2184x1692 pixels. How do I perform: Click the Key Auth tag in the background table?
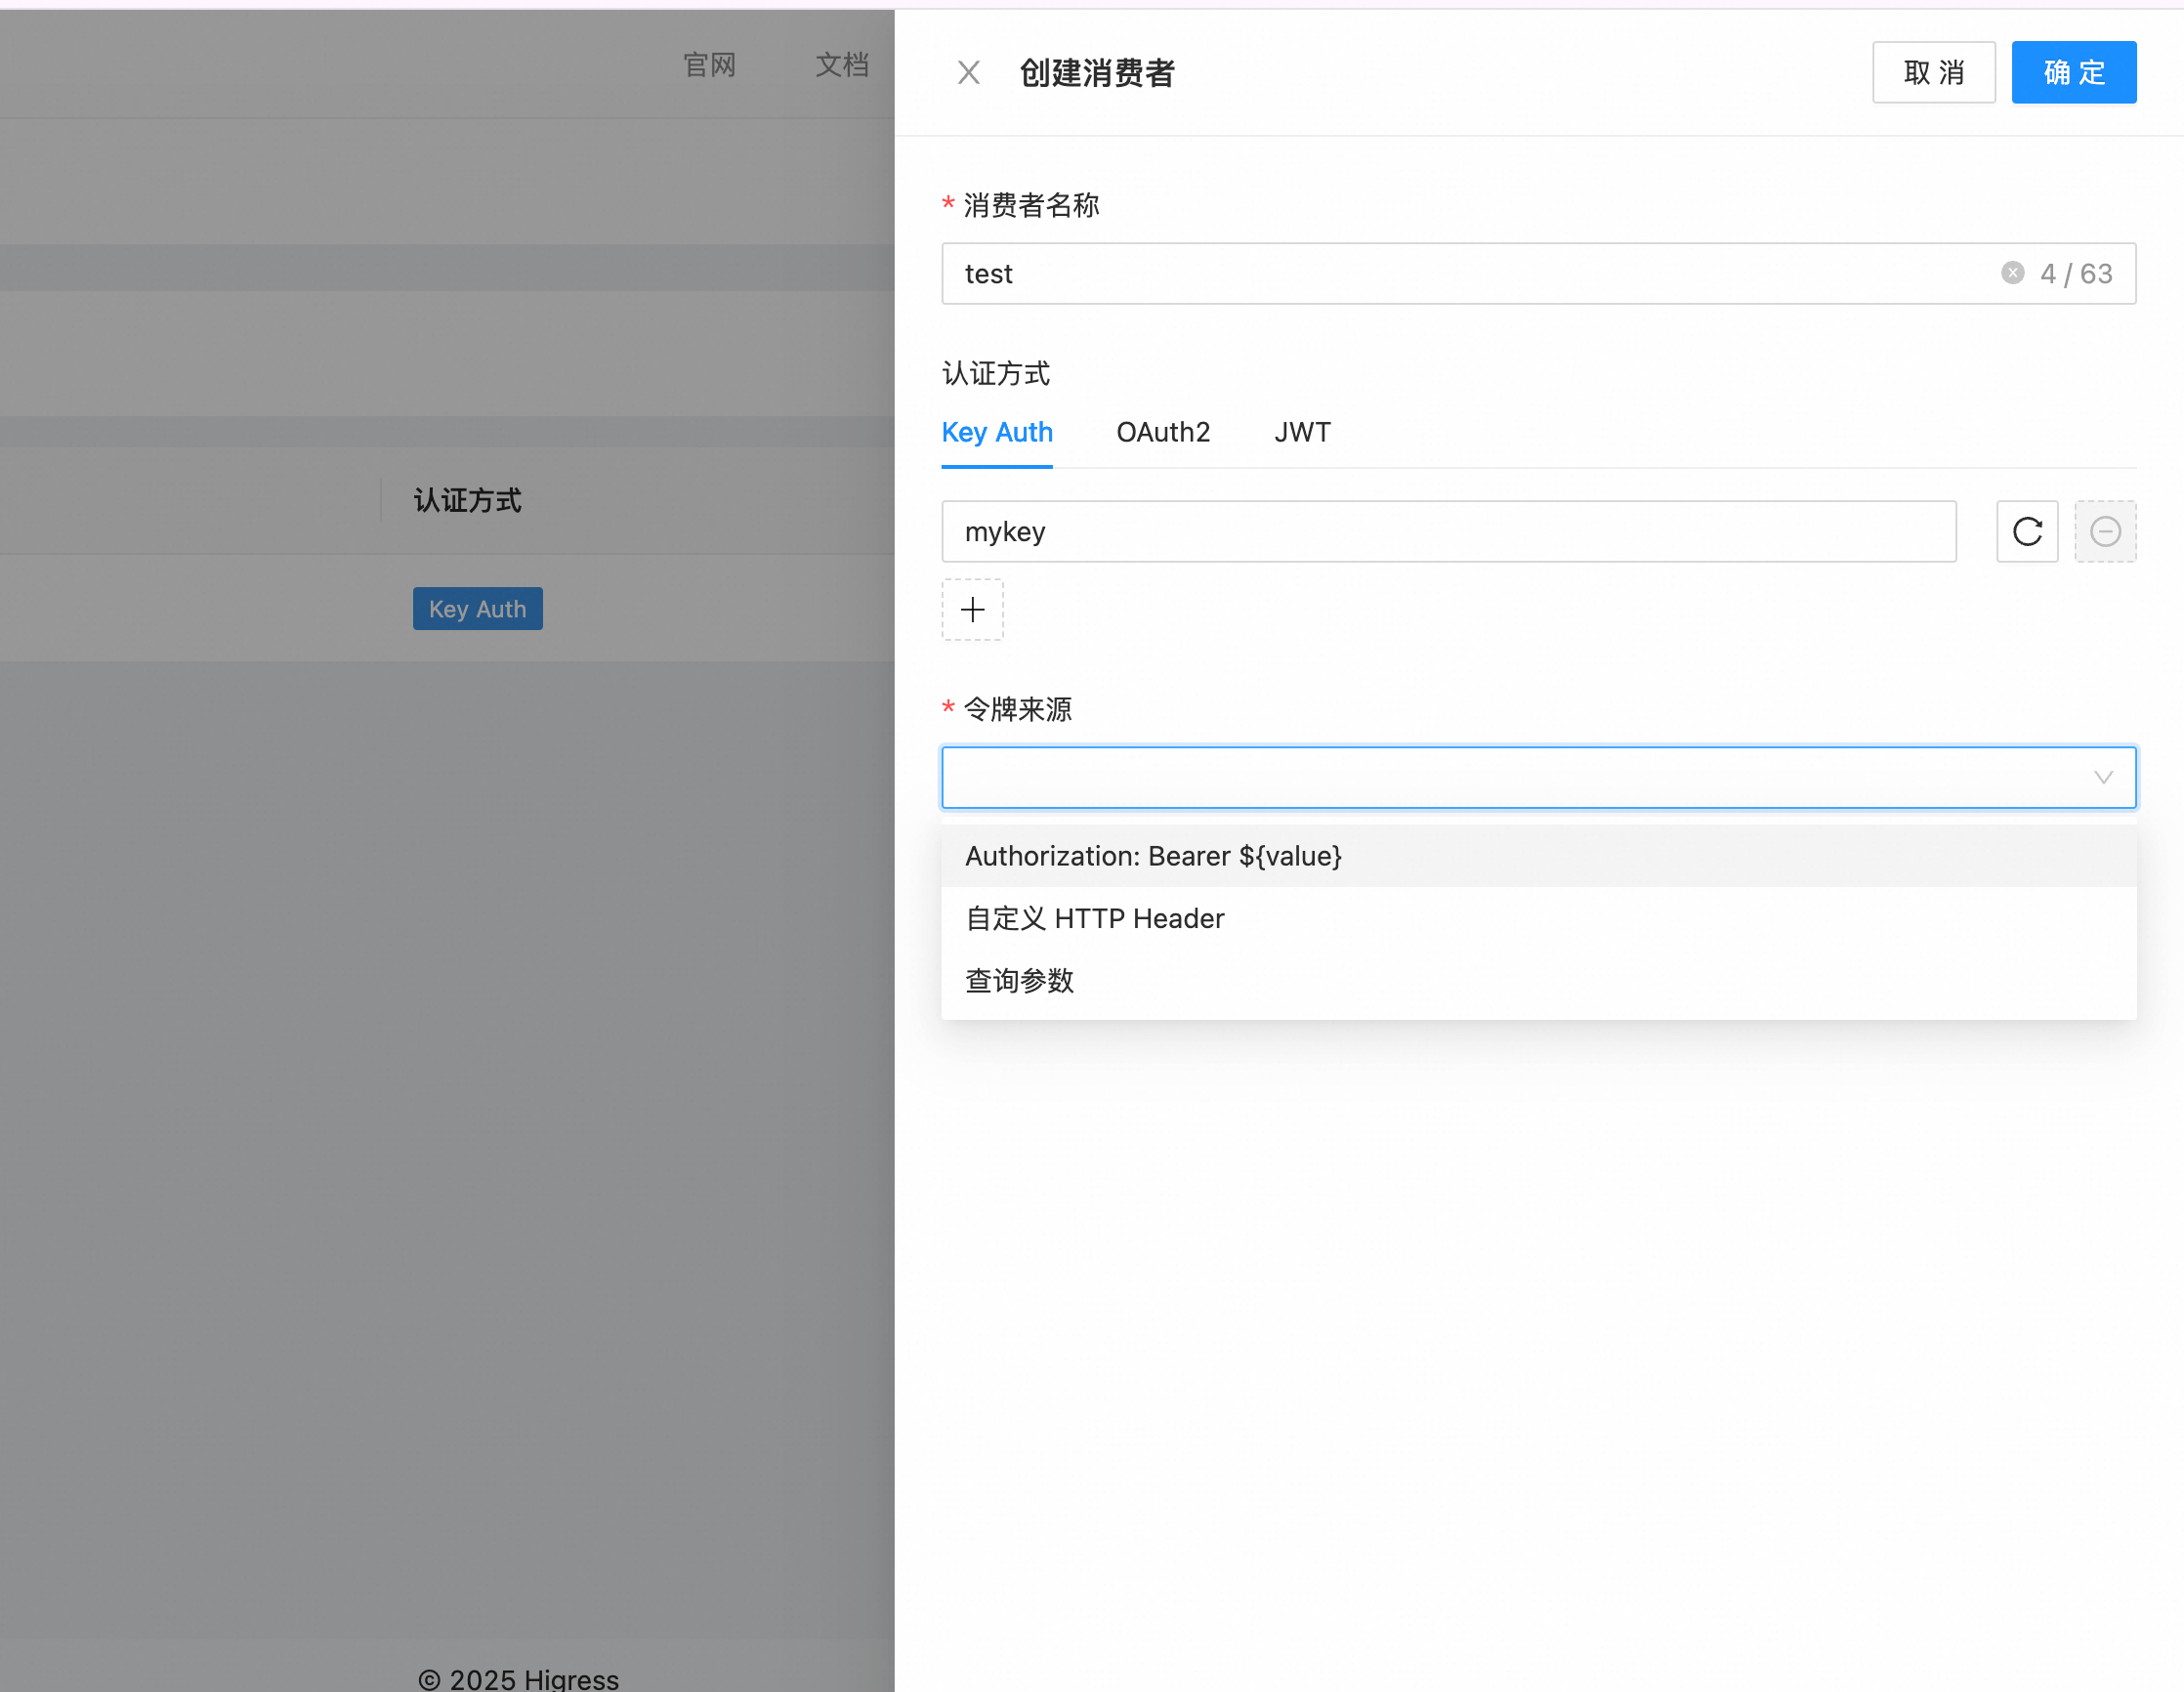(x=477, y=608)
